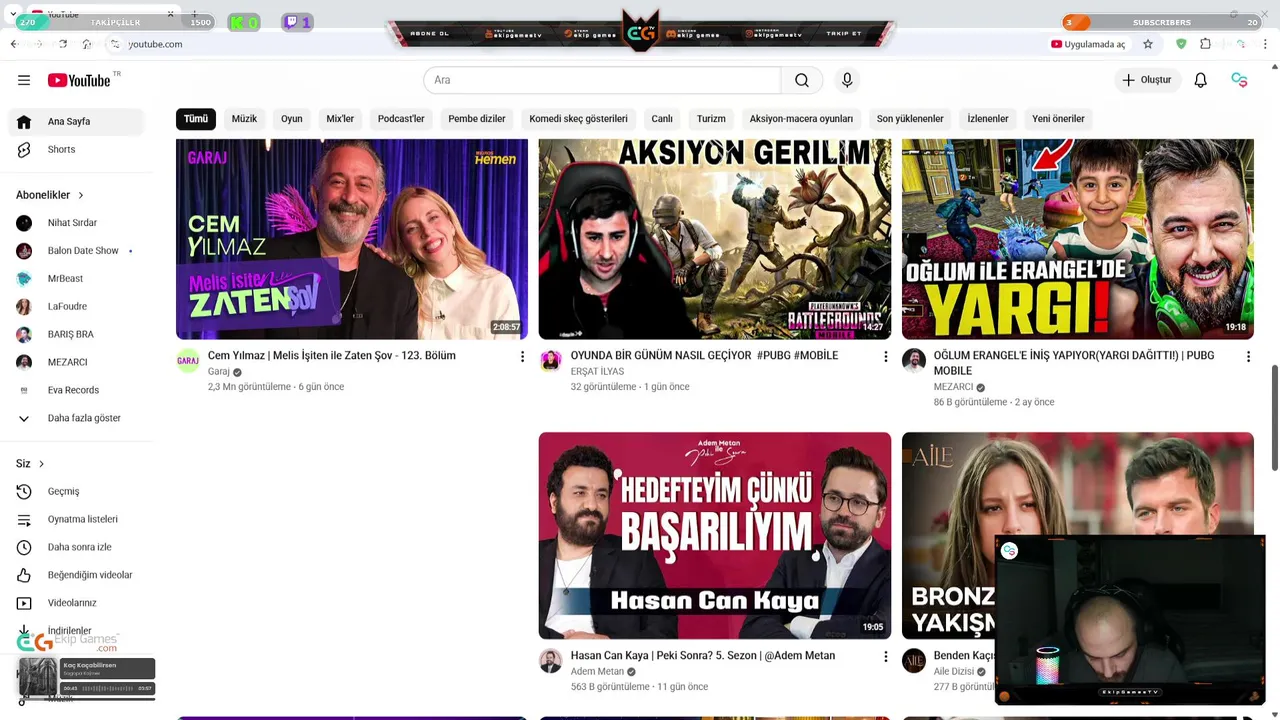1280x720 pixels.
Task: Click the page vertical scrollbar thumb
Action: click(1275, 417)
